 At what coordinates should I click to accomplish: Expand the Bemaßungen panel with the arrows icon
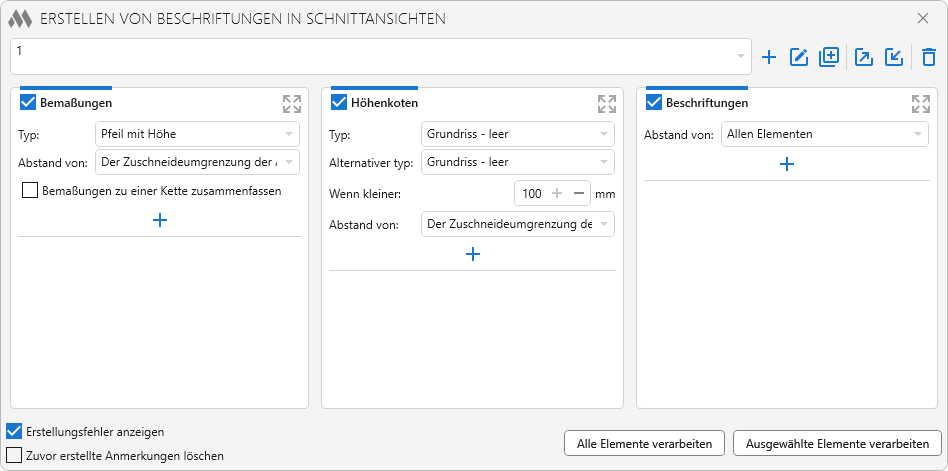tap(292, 103)
